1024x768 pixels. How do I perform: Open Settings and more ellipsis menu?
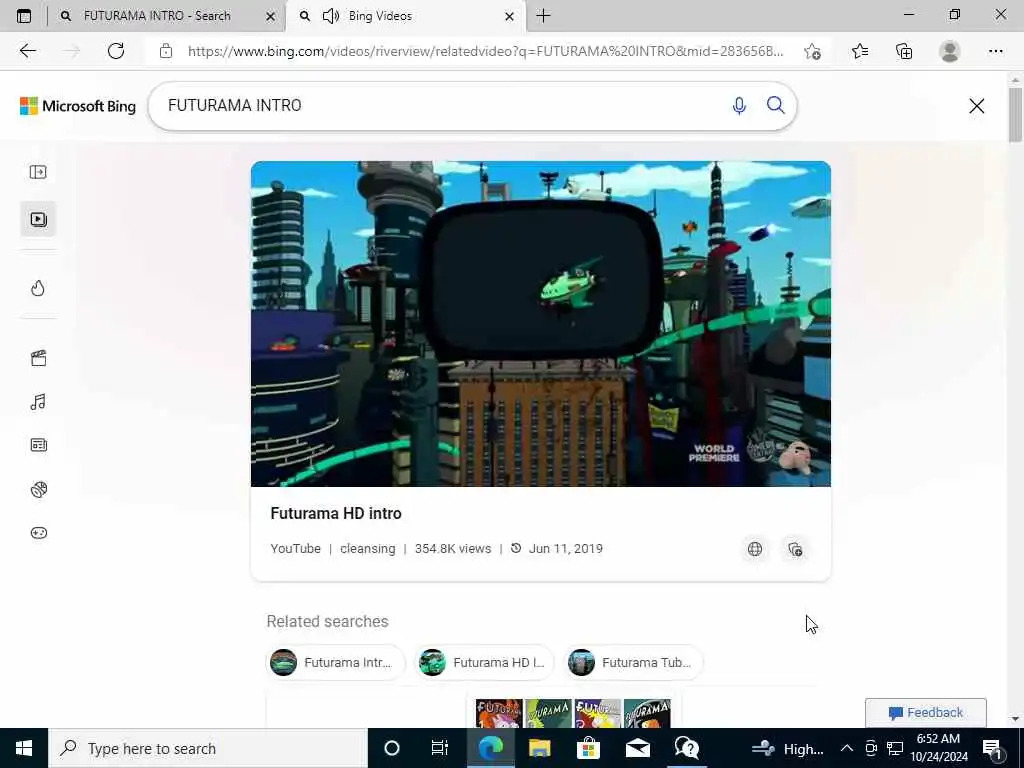click(x=995, y=51)
